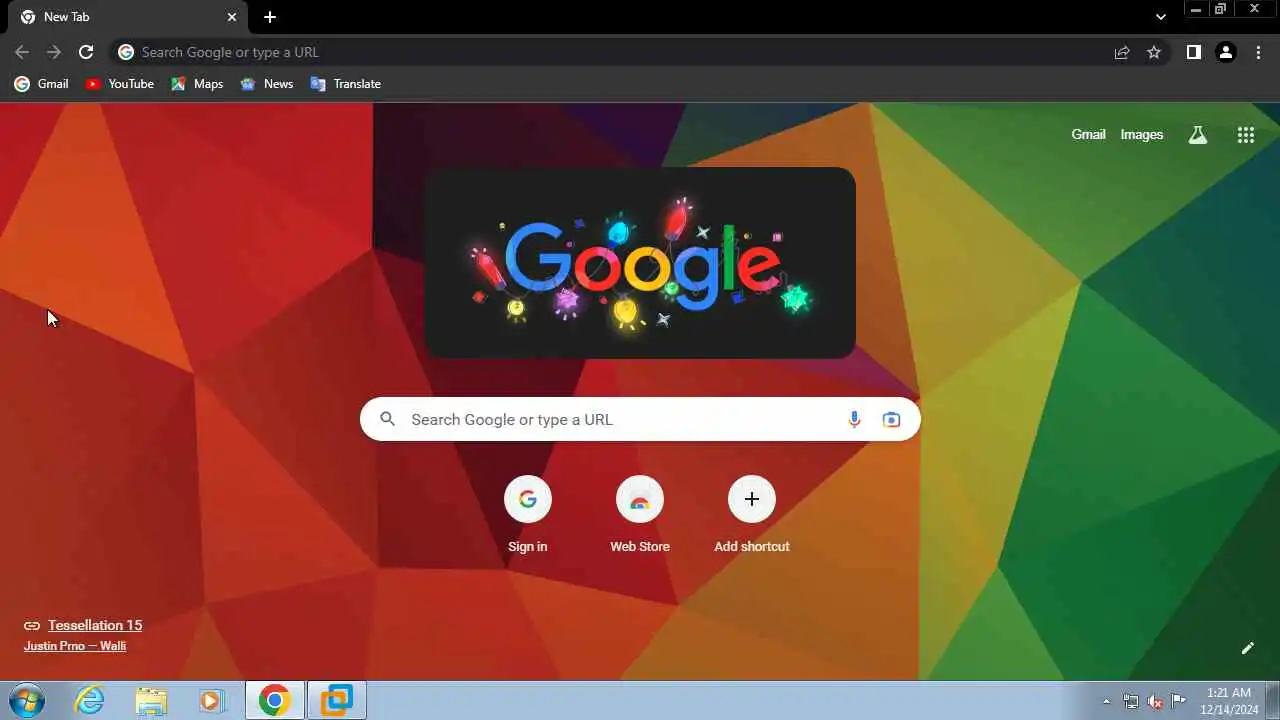Search by image with camera icon

[891, 420]
